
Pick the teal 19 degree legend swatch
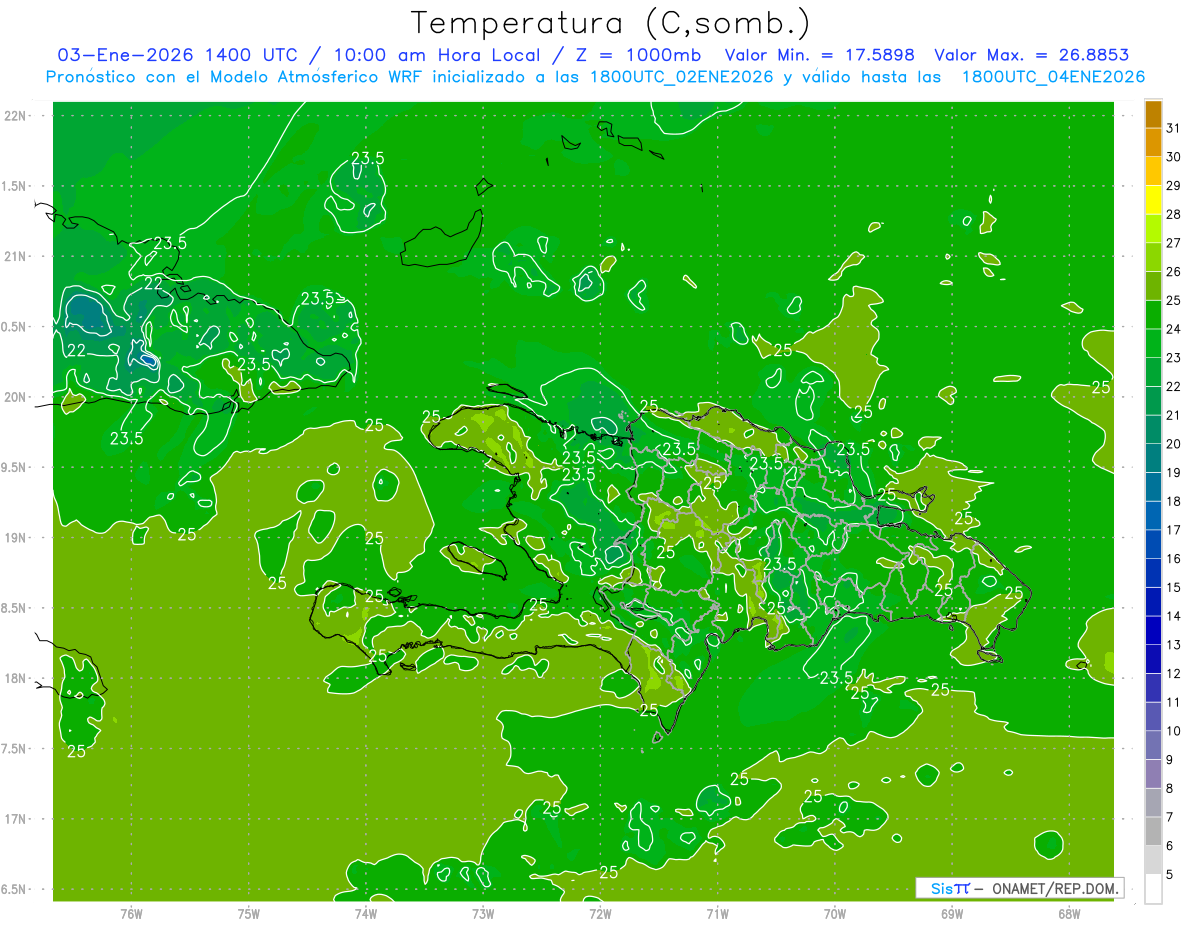pyautogui.click(x=1153, y=459)
